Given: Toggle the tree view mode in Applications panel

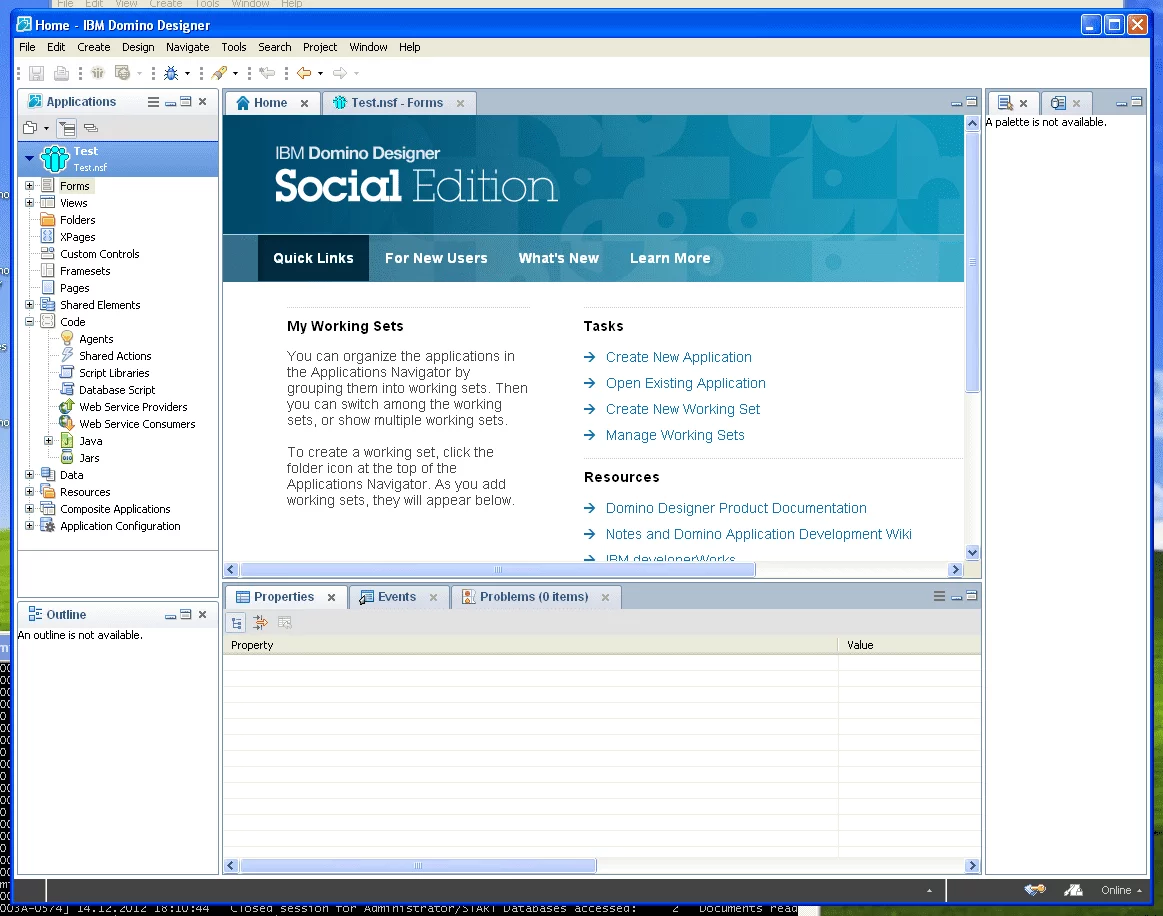Looking at the screenshot, I should click(x=66, y=128).
